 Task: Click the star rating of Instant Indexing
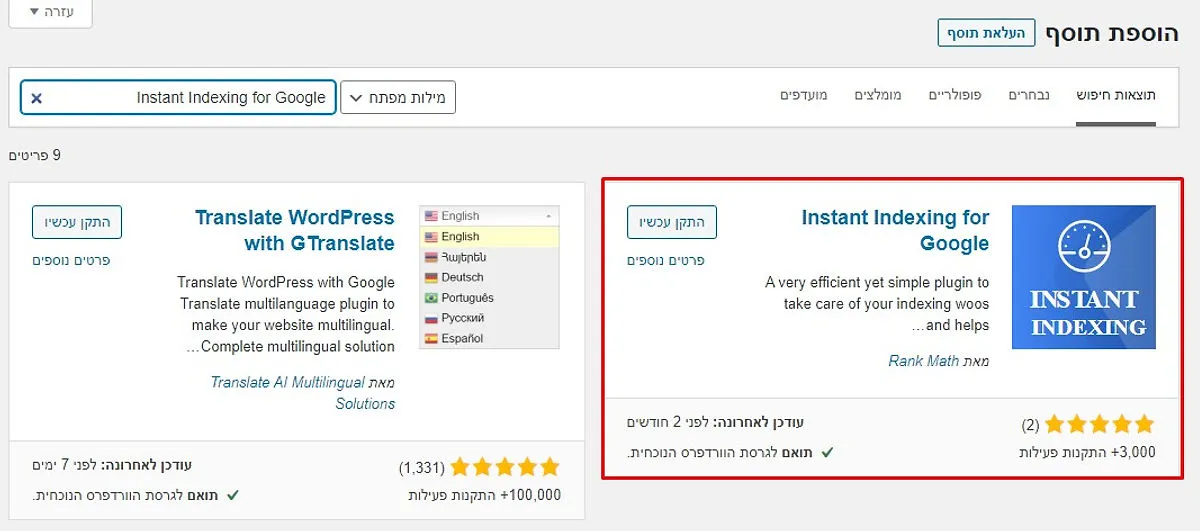point(1100,424)
